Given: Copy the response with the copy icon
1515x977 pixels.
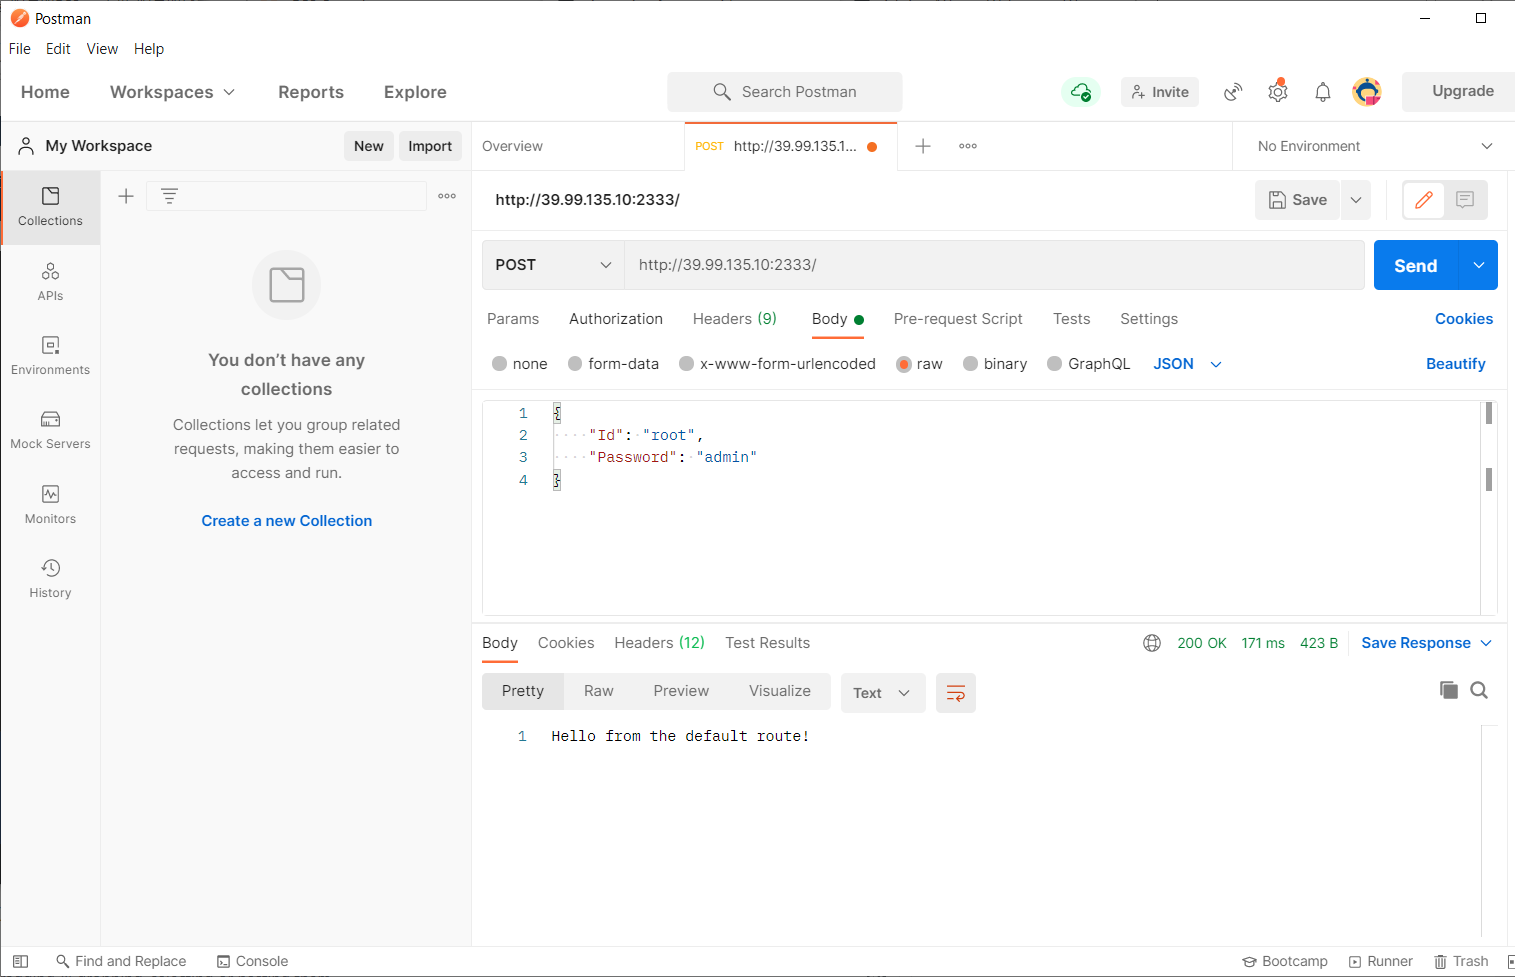Looking at the screenshot, I should click(x=1448, y=690).
